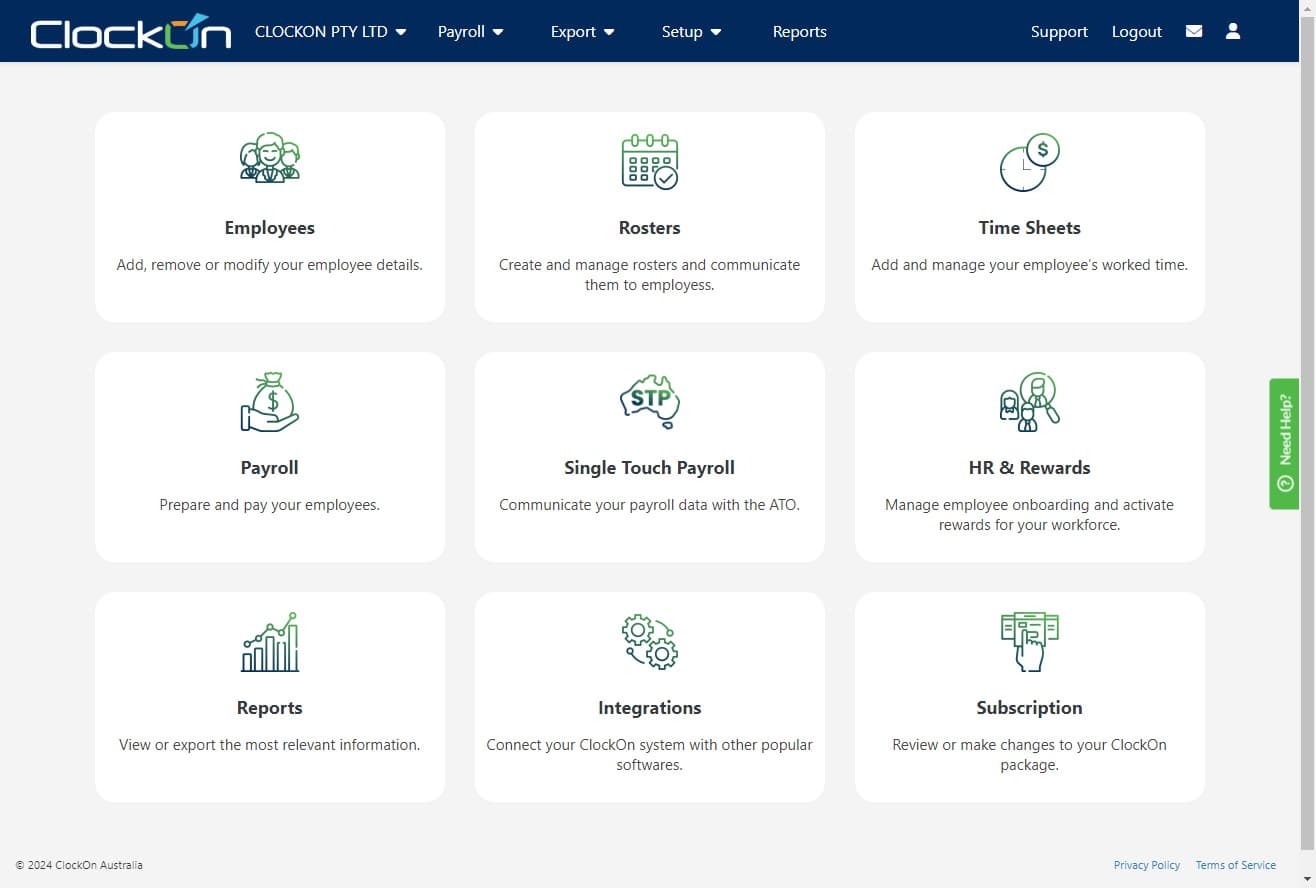Click the ClockOn logo
This screenshot has width=1316, height=888.
[131, 31]
